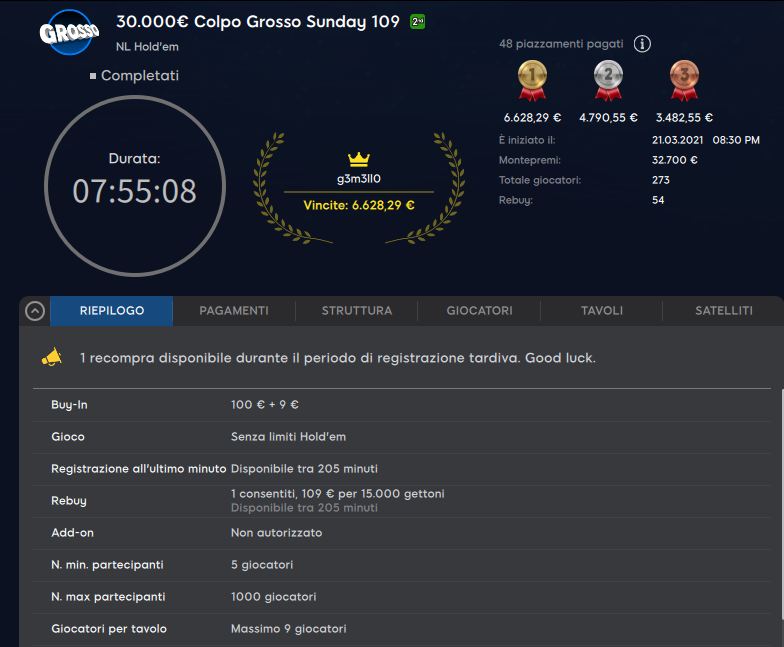The width and height of the screenshot is (784, 647).
Task: Click start time 08:30 PM
Action: 736,140
